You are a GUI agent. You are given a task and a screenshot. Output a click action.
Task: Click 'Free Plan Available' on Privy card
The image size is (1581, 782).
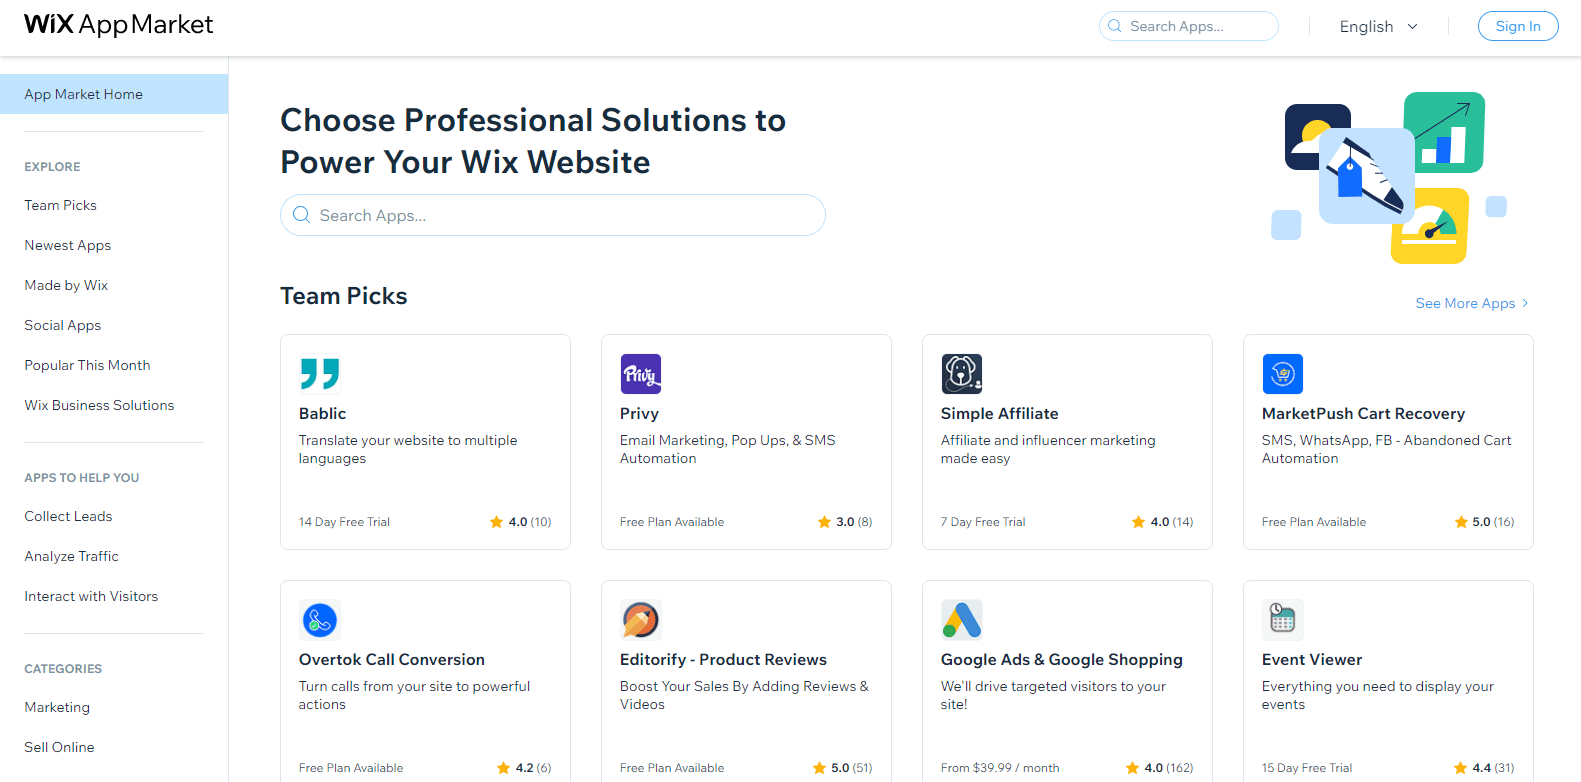coord(673,522)
